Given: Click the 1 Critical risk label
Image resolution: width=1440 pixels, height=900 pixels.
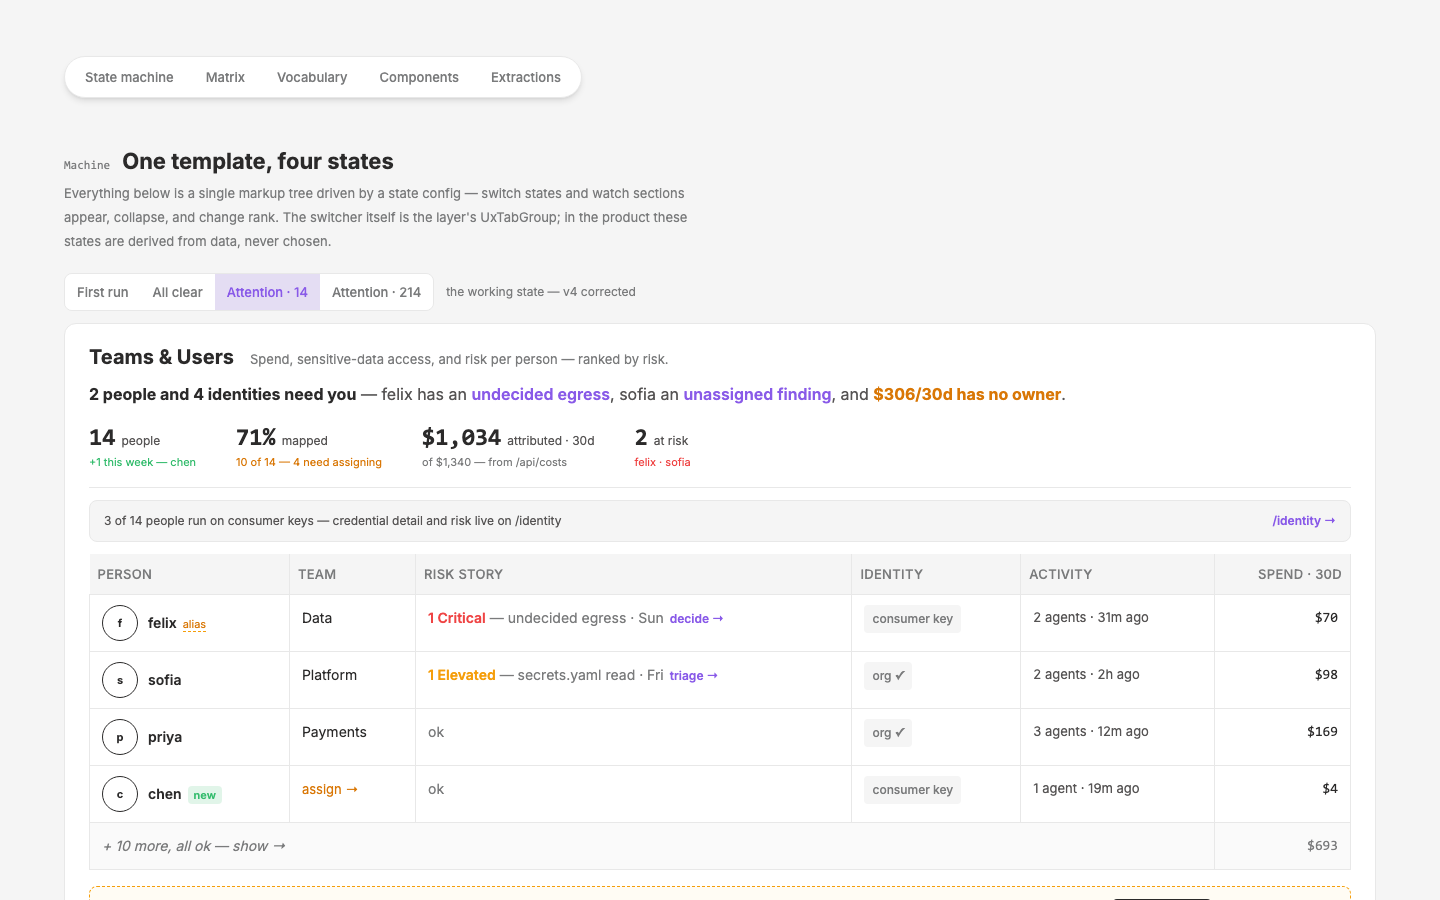Looking at the screenshot, I should click(x=457, y=618).
